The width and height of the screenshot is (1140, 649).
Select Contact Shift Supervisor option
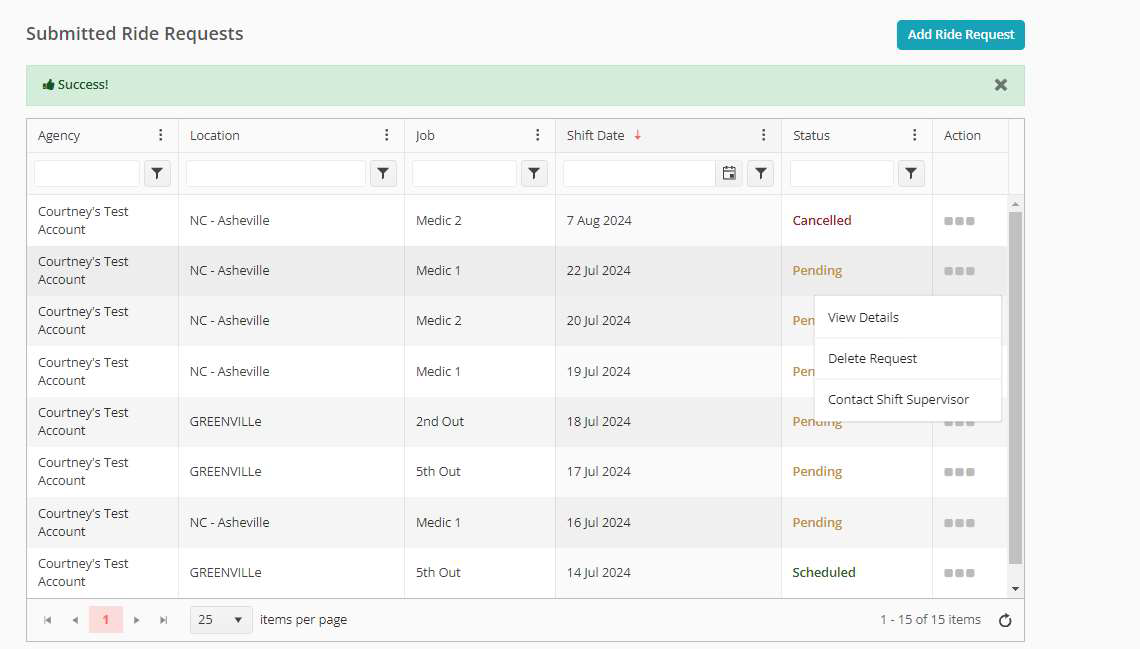click(x=898, y=400)
